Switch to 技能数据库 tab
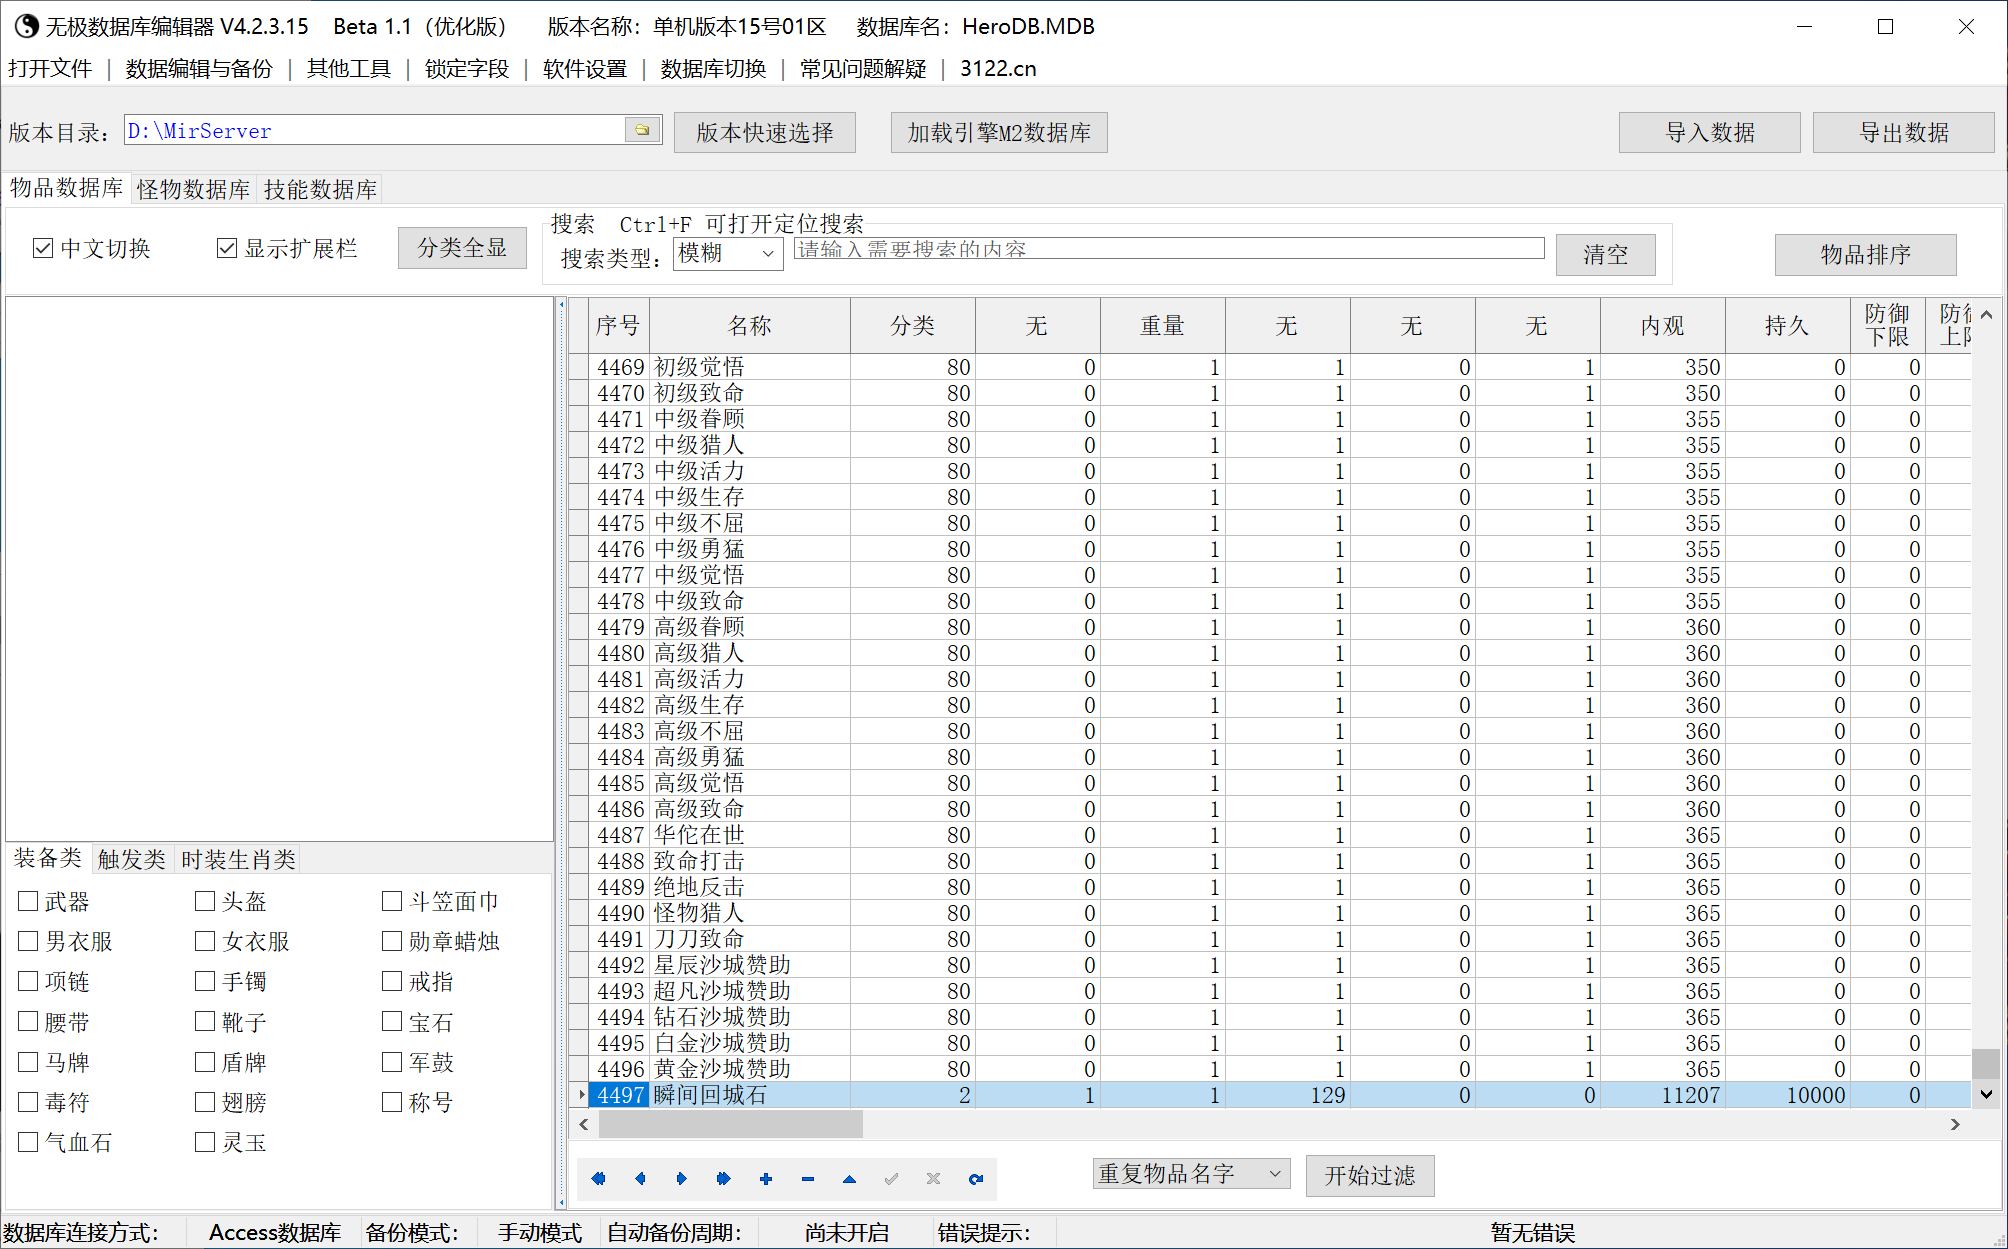This screenshot has width=2008, height=1249. pos(320,189)
